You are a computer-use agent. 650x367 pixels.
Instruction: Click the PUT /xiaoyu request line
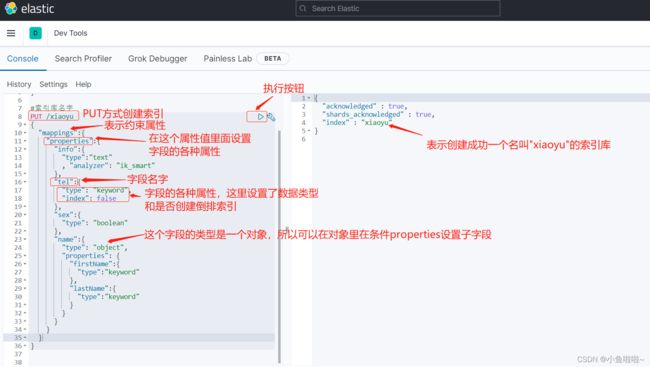[x=52, y=117]
